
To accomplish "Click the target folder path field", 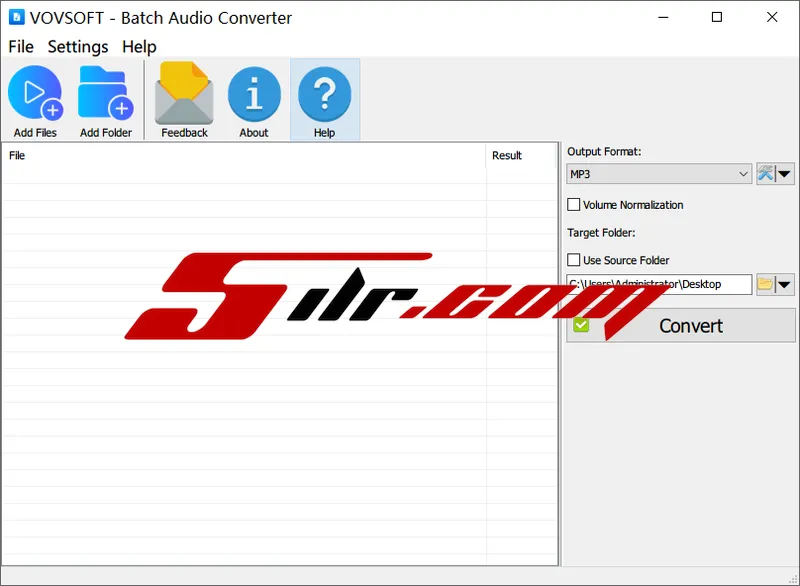I will pyautogui.click(x=659, y=284).
